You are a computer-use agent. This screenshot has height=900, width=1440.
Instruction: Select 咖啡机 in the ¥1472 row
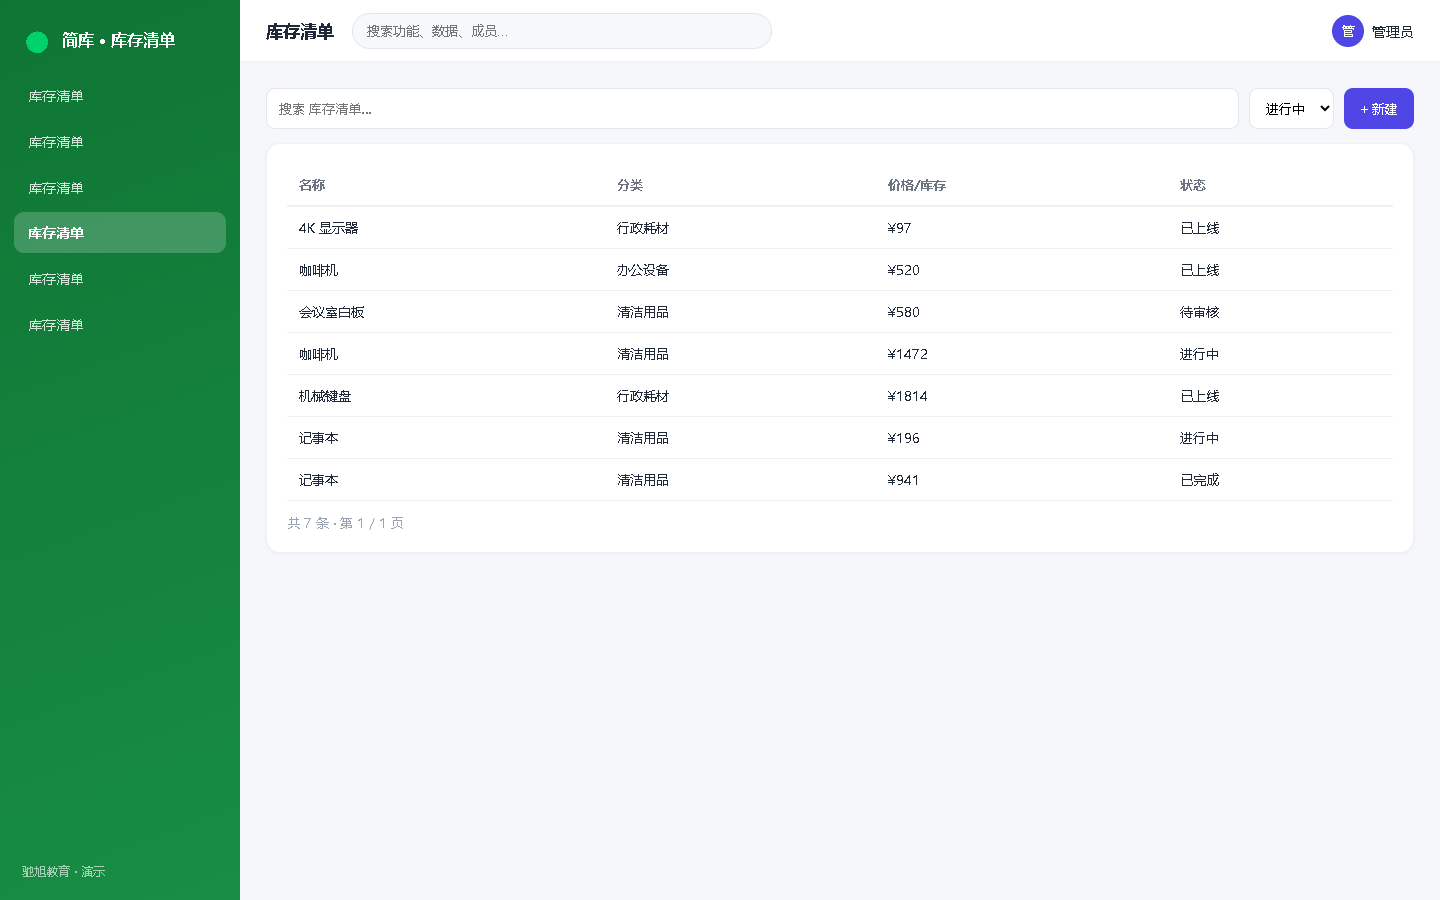click(318, 354)
